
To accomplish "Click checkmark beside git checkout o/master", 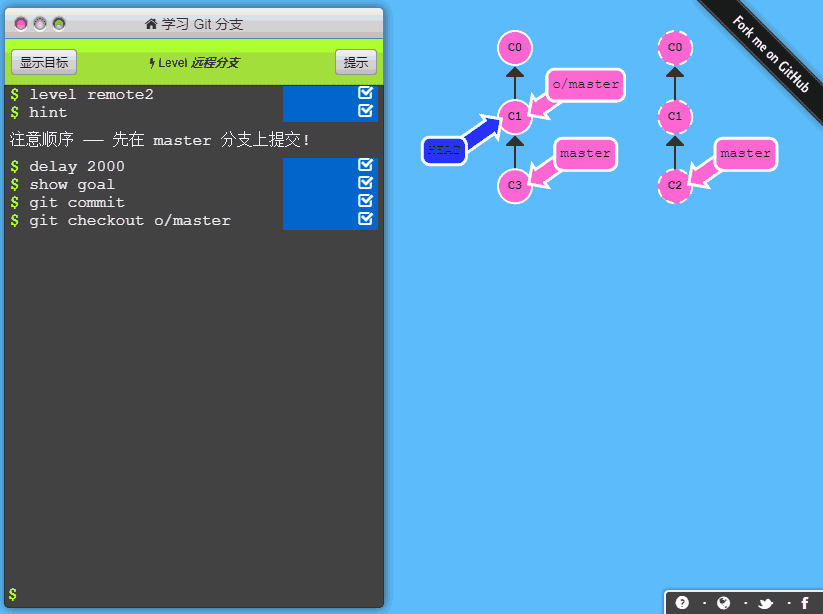I will tap(365, 218).
